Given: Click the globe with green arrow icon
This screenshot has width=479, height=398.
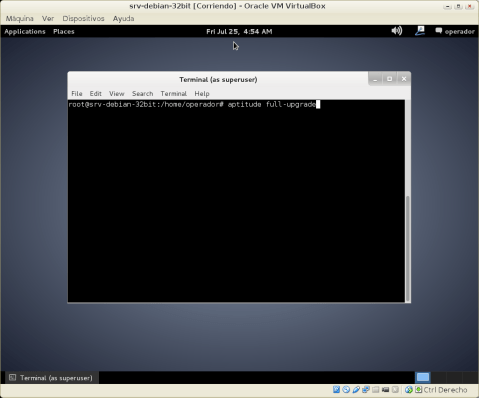Looking at the screenshot, I should (x=409, y=390).
